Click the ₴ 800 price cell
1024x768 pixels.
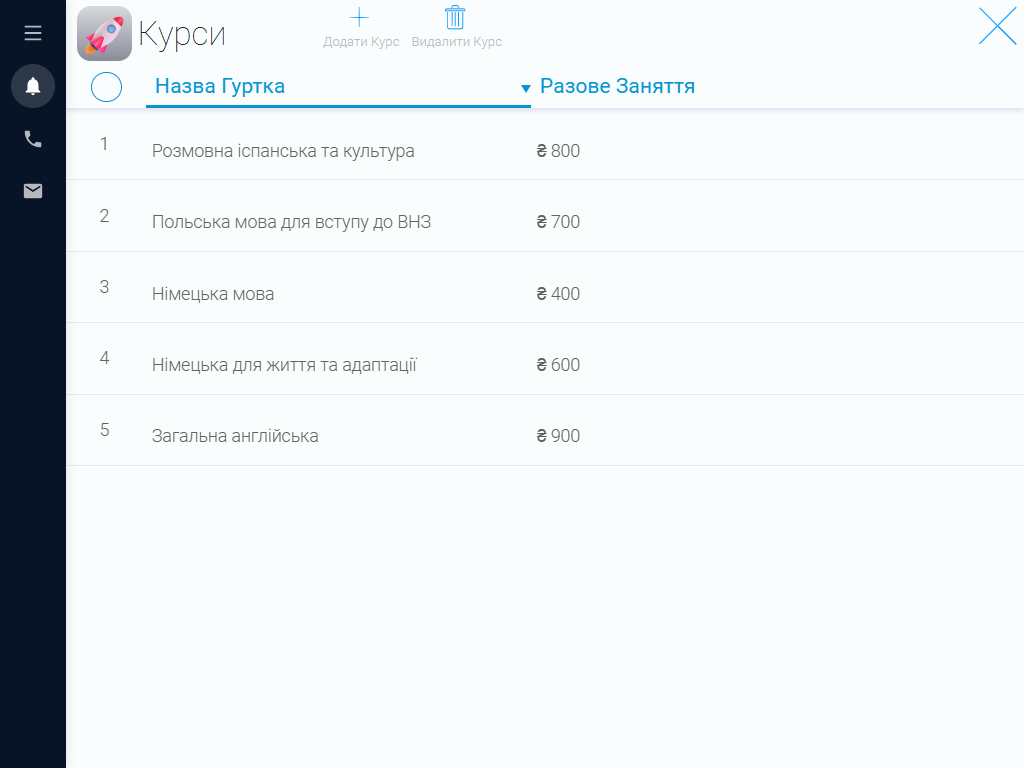pyautogui.click(x=558, y=151)
